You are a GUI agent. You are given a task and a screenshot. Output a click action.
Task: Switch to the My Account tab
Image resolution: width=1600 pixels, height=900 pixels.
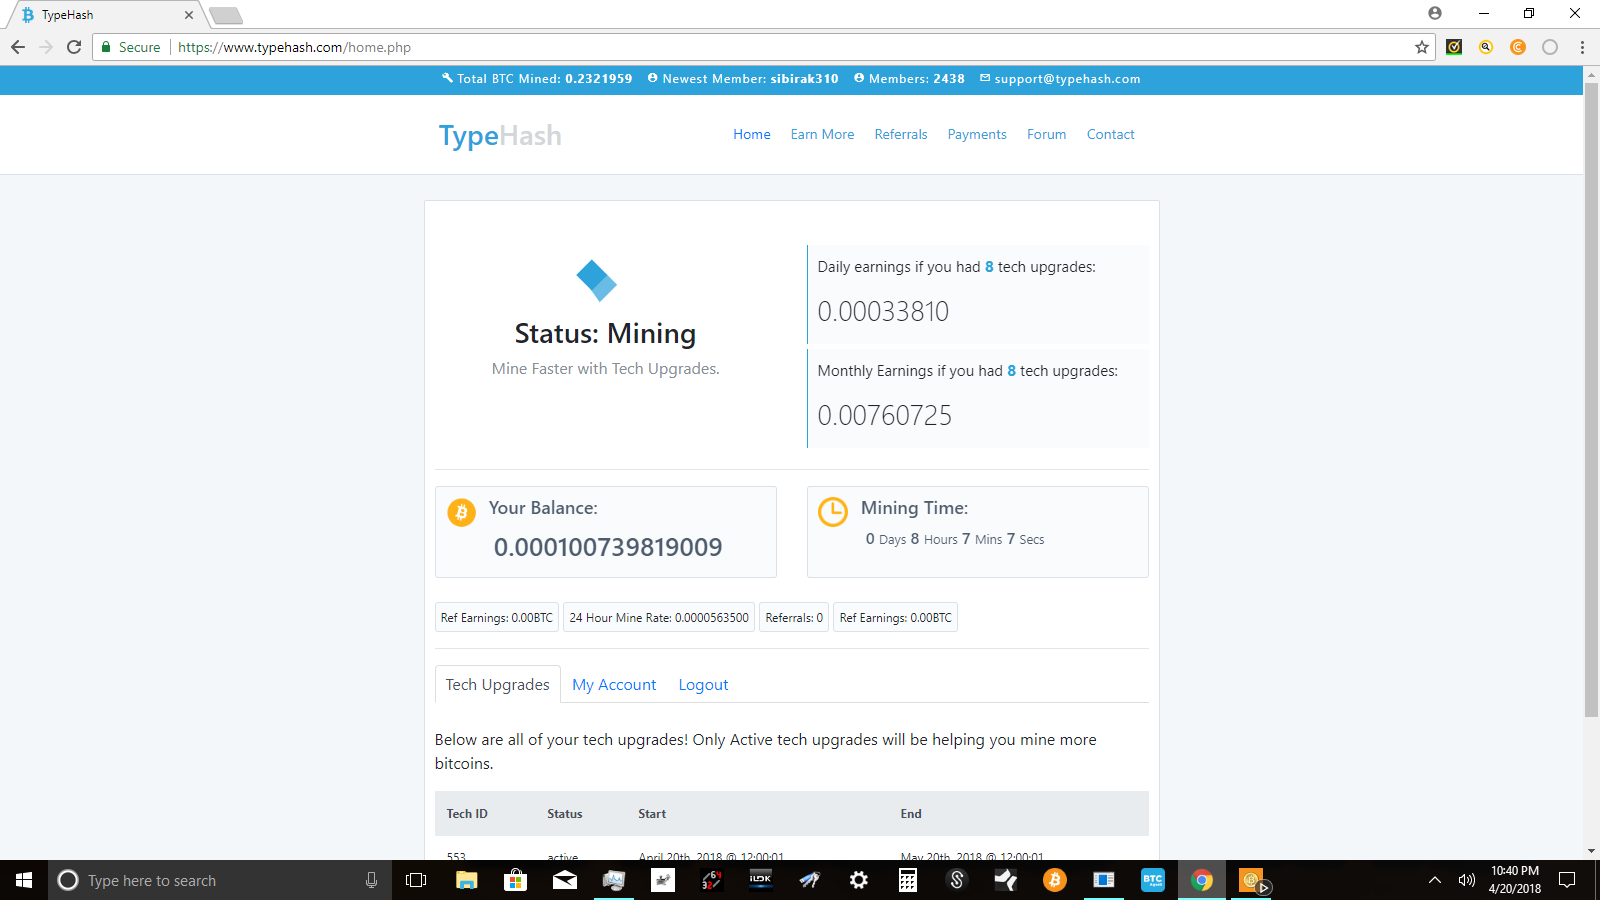tap(614, 685)
